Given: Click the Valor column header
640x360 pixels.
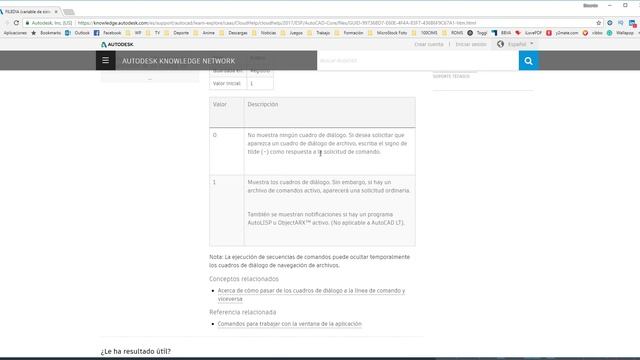Looking at the screenshot, I should coord(220,104).
